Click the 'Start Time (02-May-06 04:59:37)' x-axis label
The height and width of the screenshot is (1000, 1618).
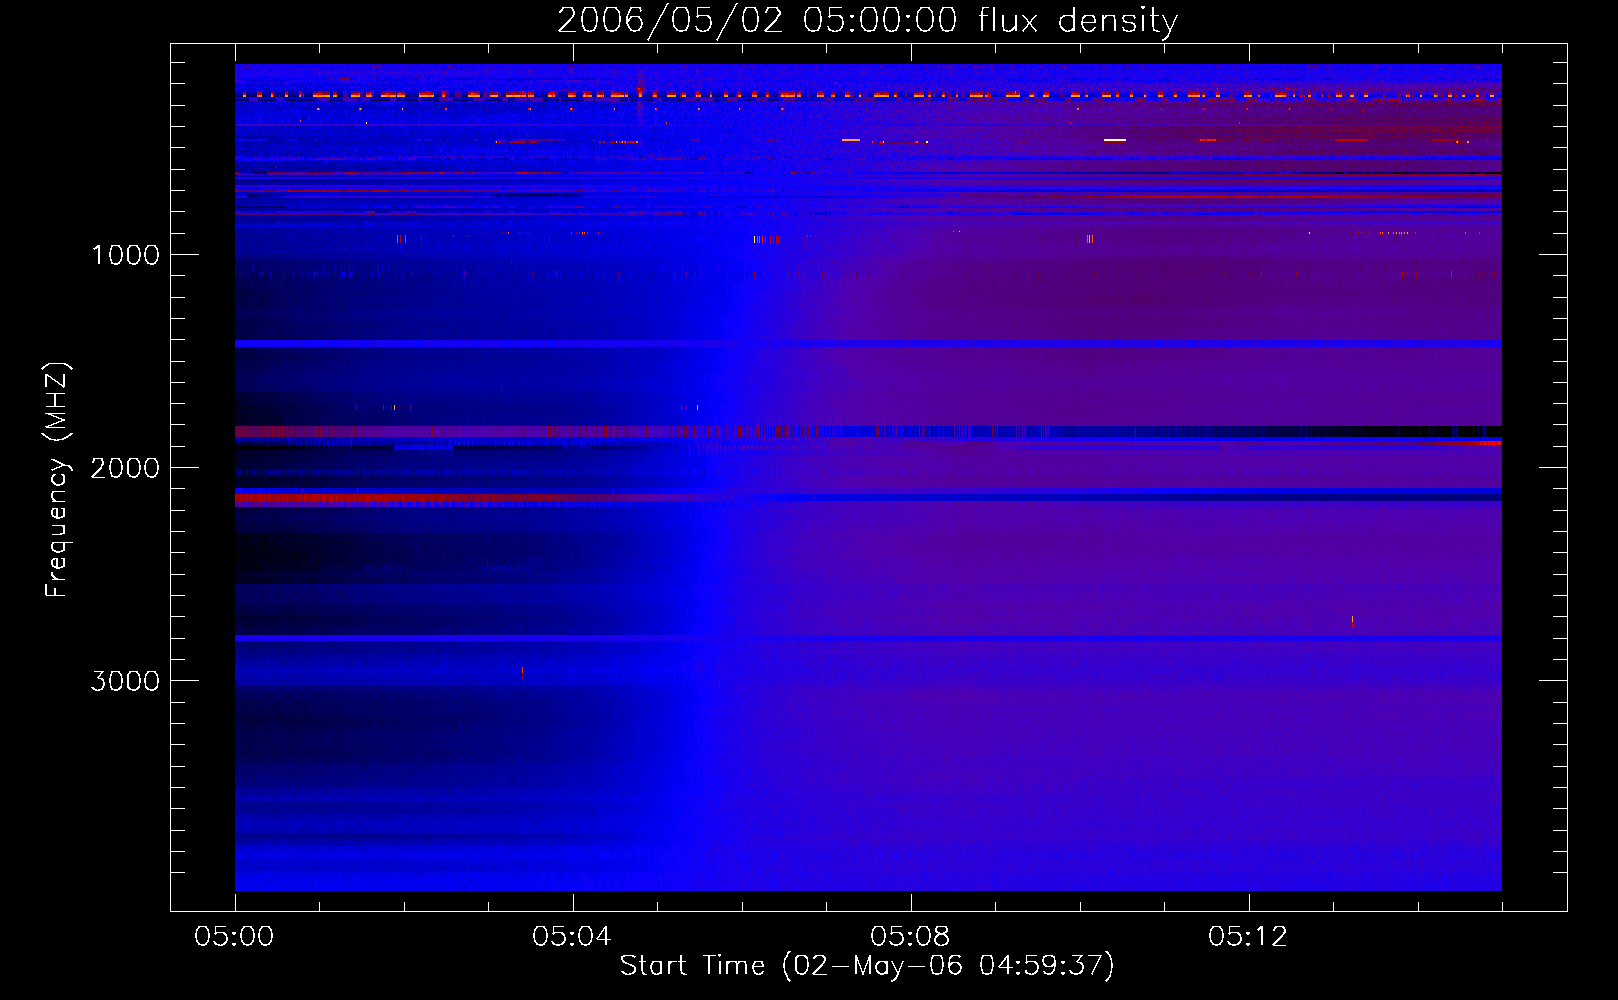[867, 966]
